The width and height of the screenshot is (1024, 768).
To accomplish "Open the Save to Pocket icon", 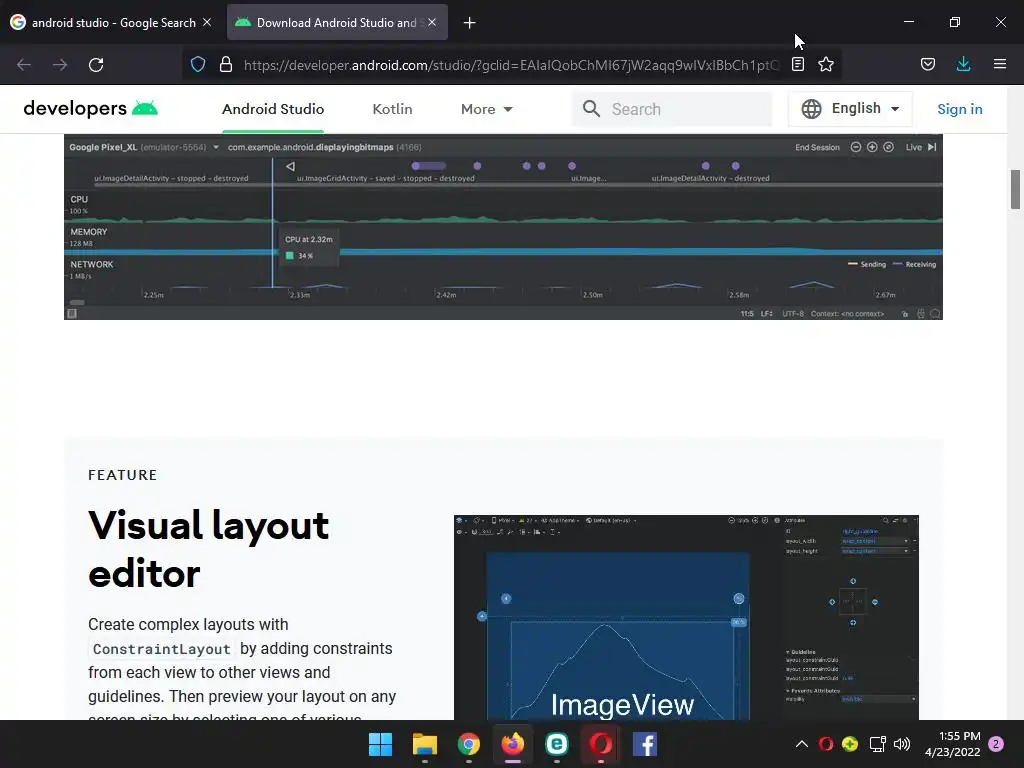I will pyautogui.click(x=928, y=64).
